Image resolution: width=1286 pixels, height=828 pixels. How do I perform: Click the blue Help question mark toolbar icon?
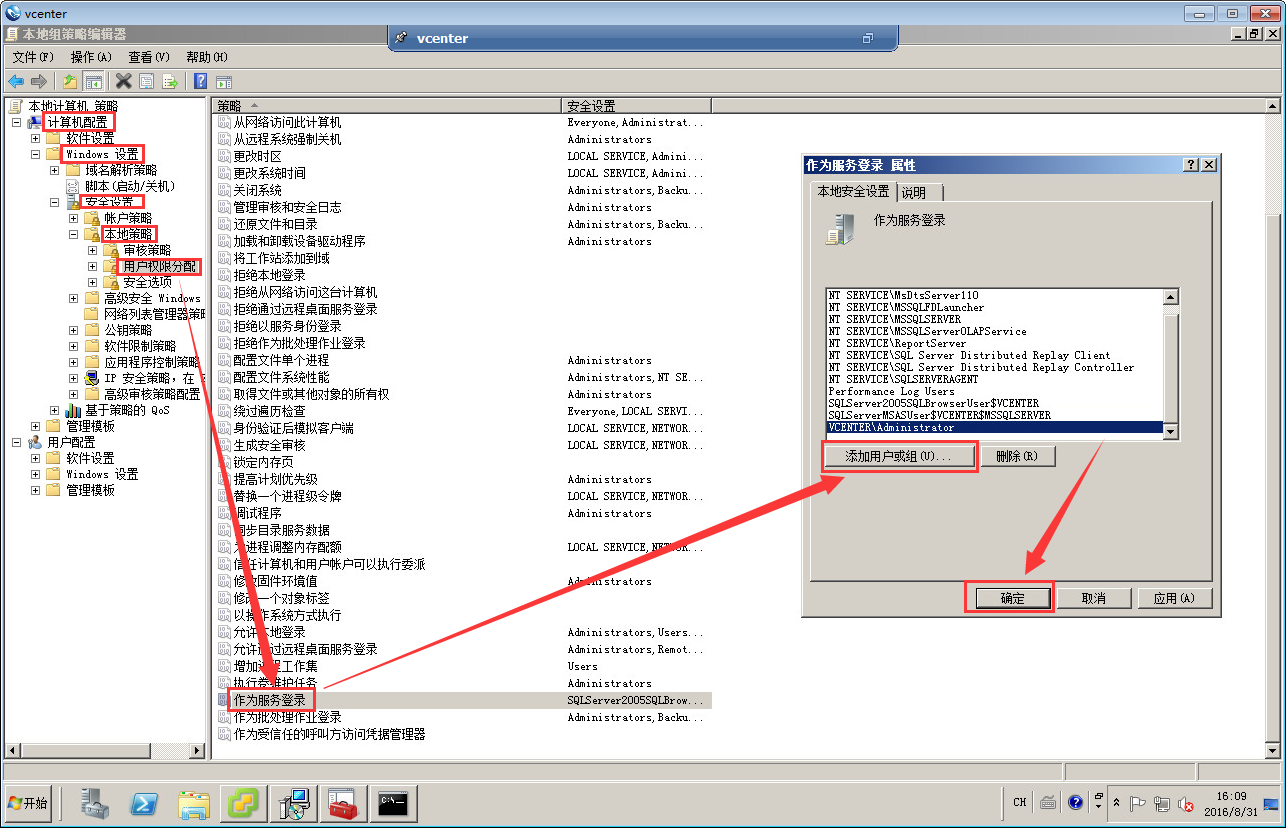[201, 81]
